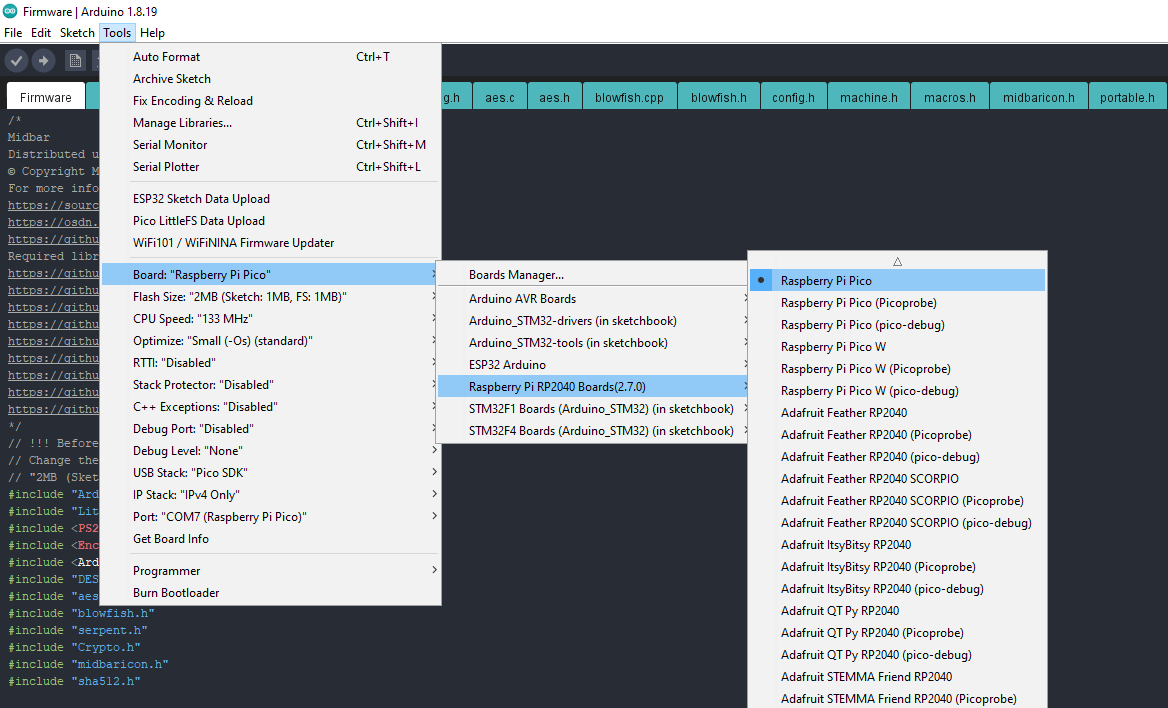The height and width of the screenshot is (708, 1168).
Task: Click the Upload arrow toolbar icon
Action: 43,60
